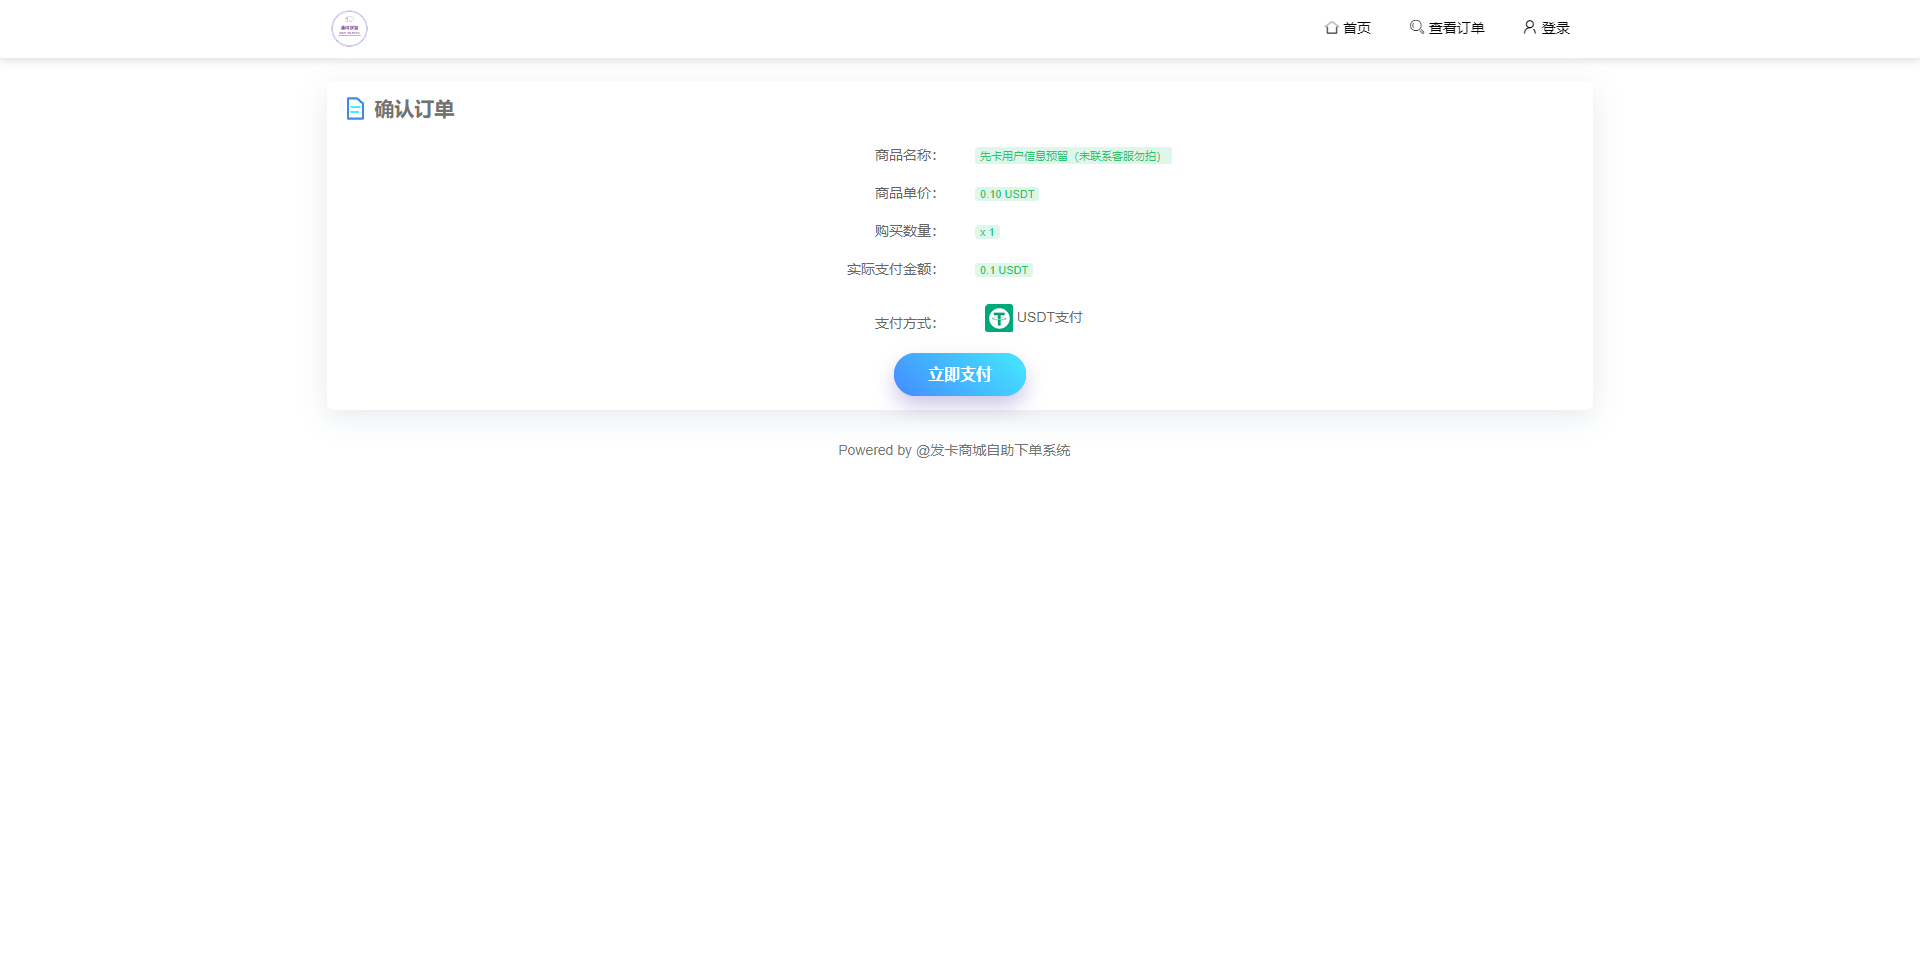
Task: Click the USDT支付 payment method label
Action: click(1050, 317)
